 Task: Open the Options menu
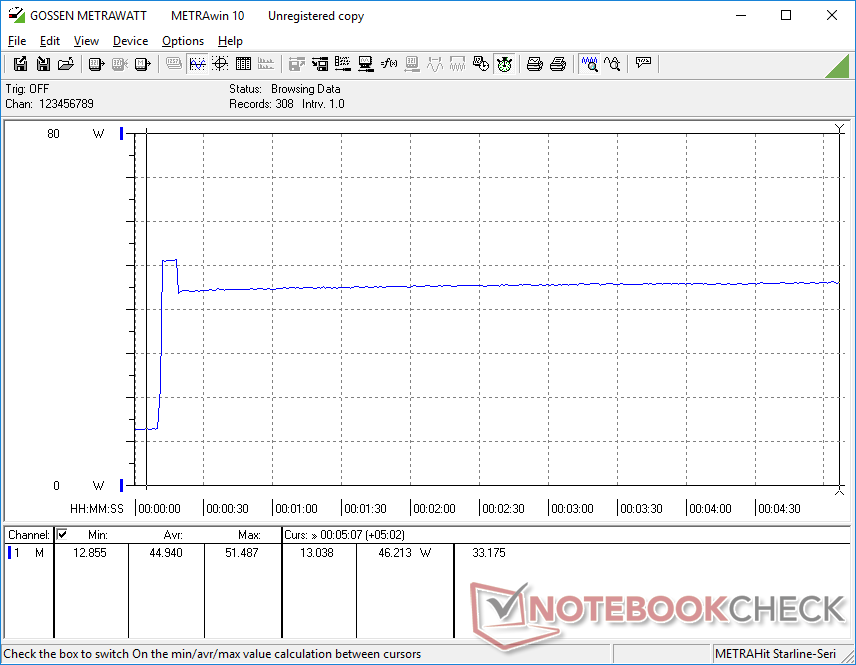tap(183, 41)
